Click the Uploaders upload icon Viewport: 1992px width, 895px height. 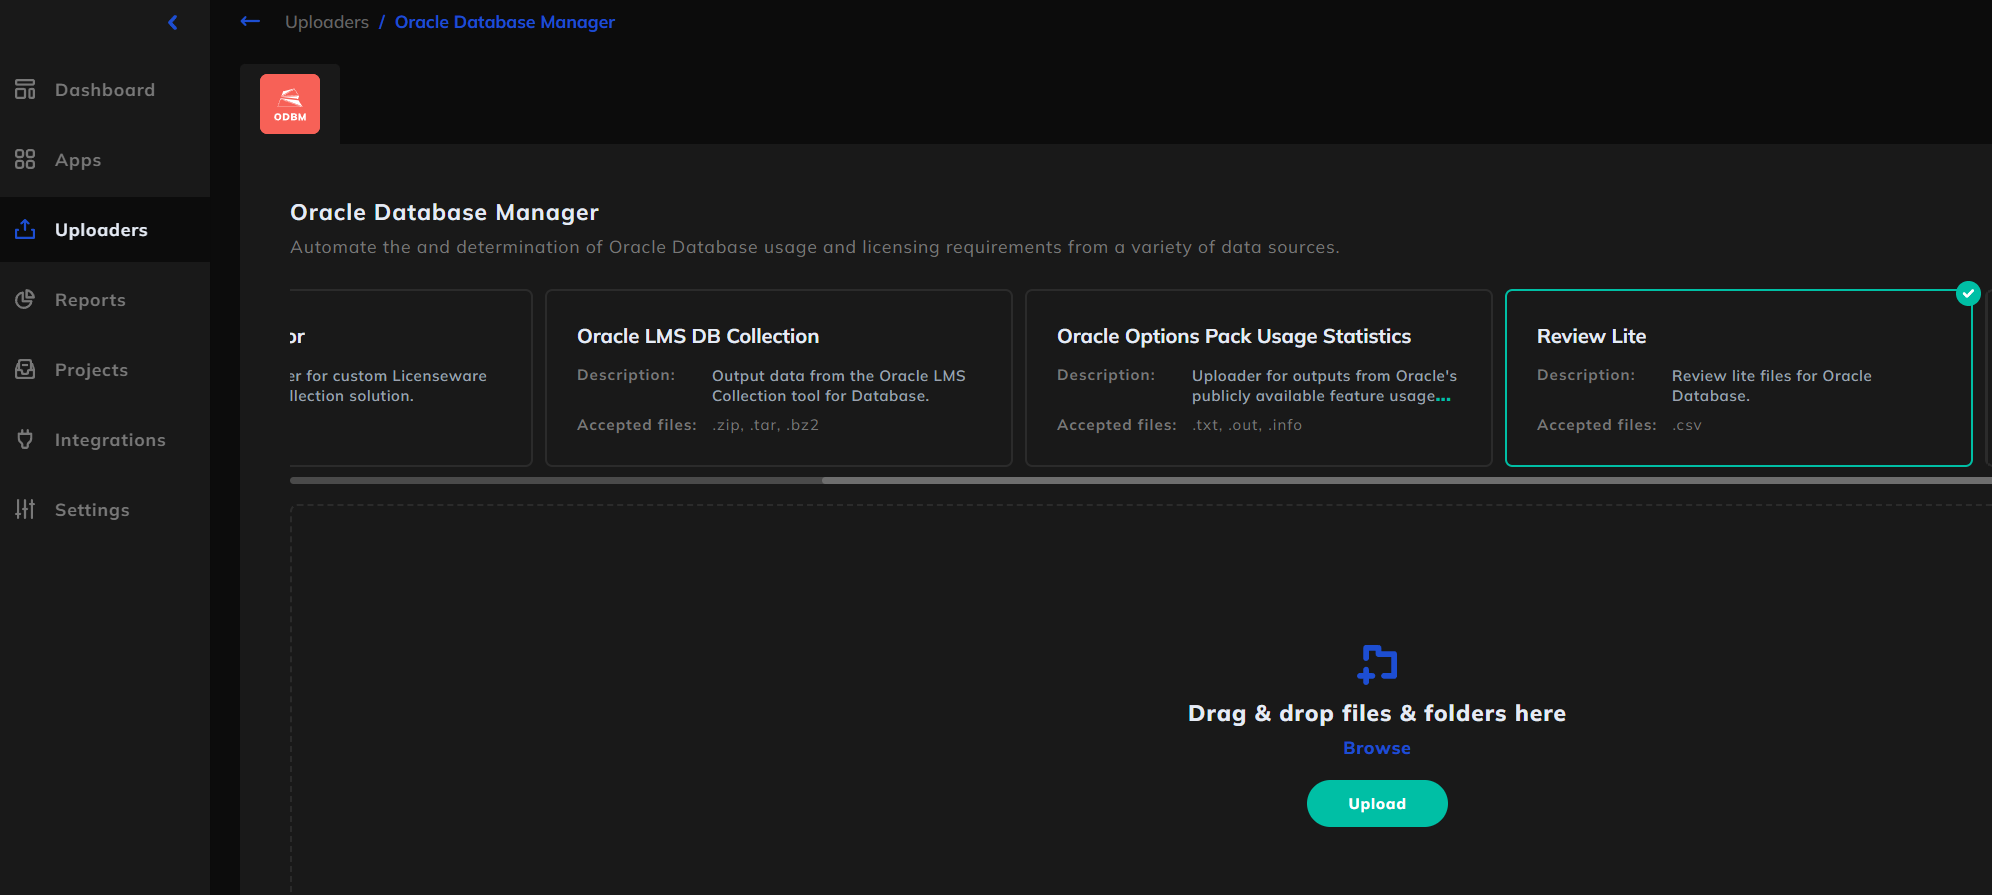click(25, 230)
